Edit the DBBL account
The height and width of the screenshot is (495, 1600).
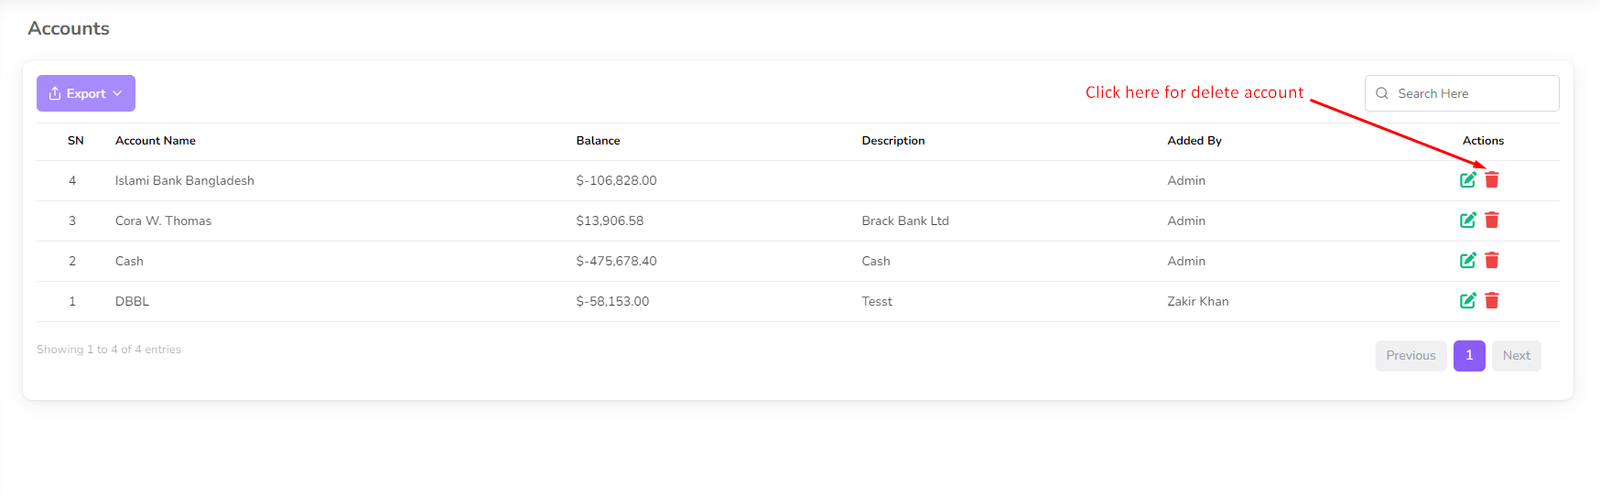[1467, 300]
